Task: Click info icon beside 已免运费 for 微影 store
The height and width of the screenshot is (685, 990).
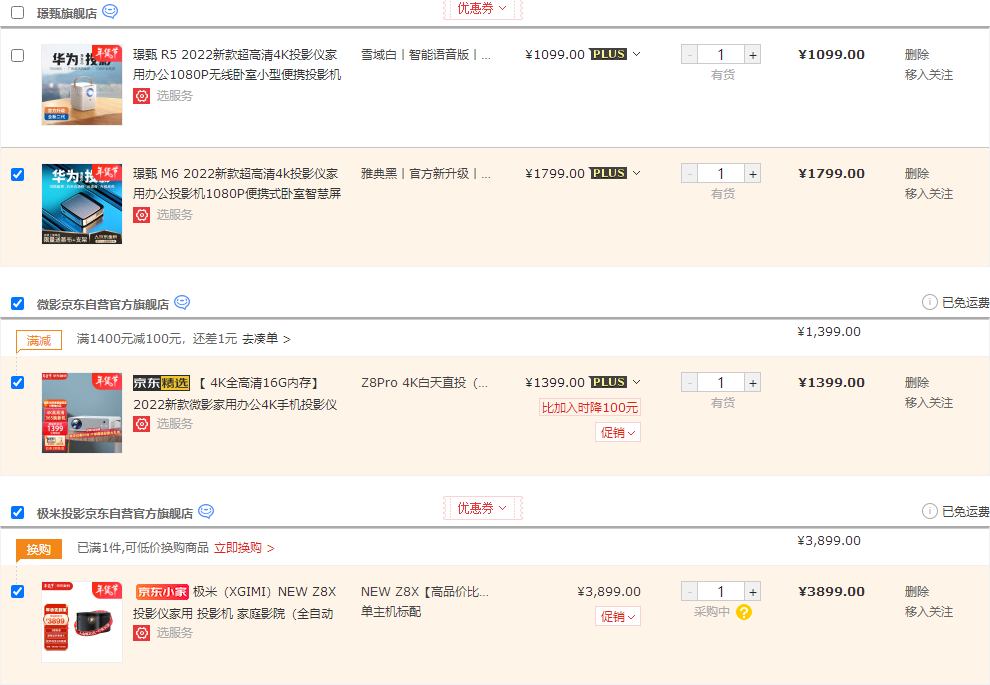Action: [x=929, y=302]
